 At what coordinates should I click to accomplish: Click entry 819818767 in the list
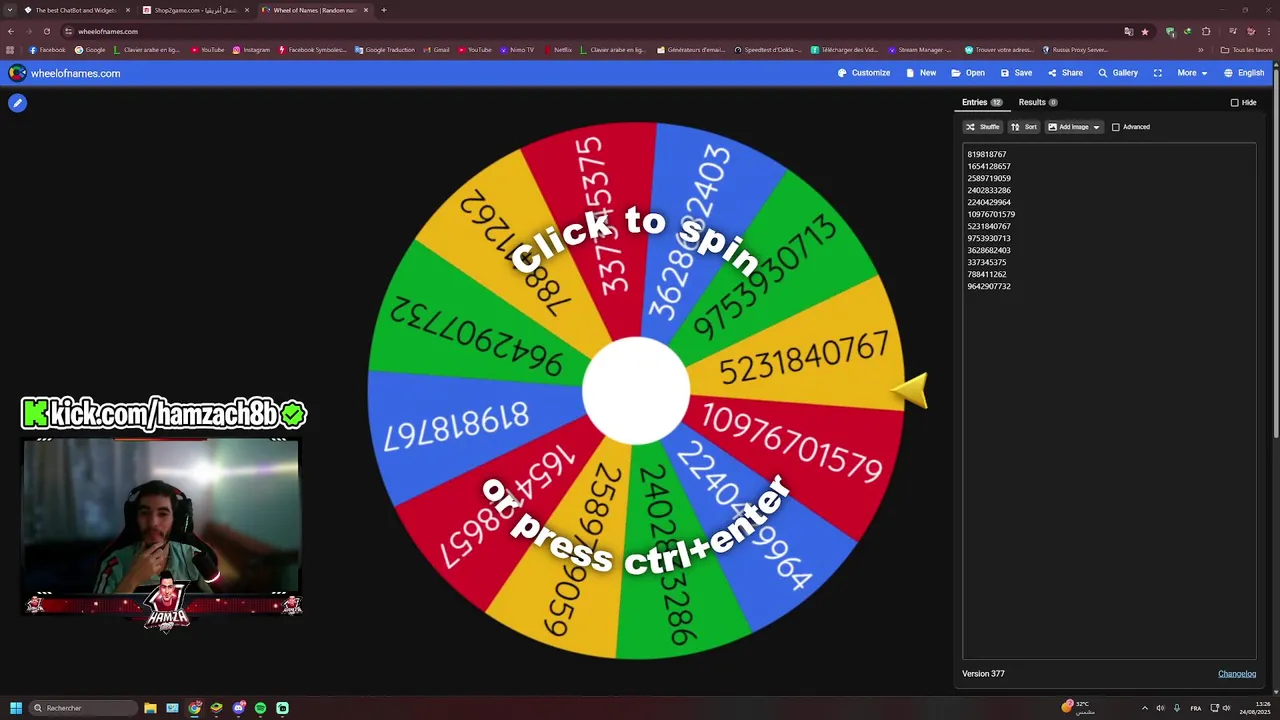pyautogui.click(x=987, y=155)
